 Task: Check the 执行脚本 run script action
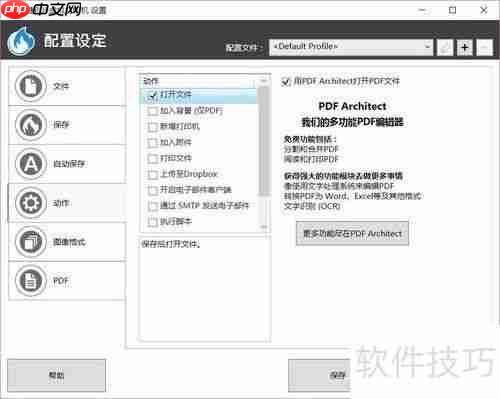[x=152, y=222]
